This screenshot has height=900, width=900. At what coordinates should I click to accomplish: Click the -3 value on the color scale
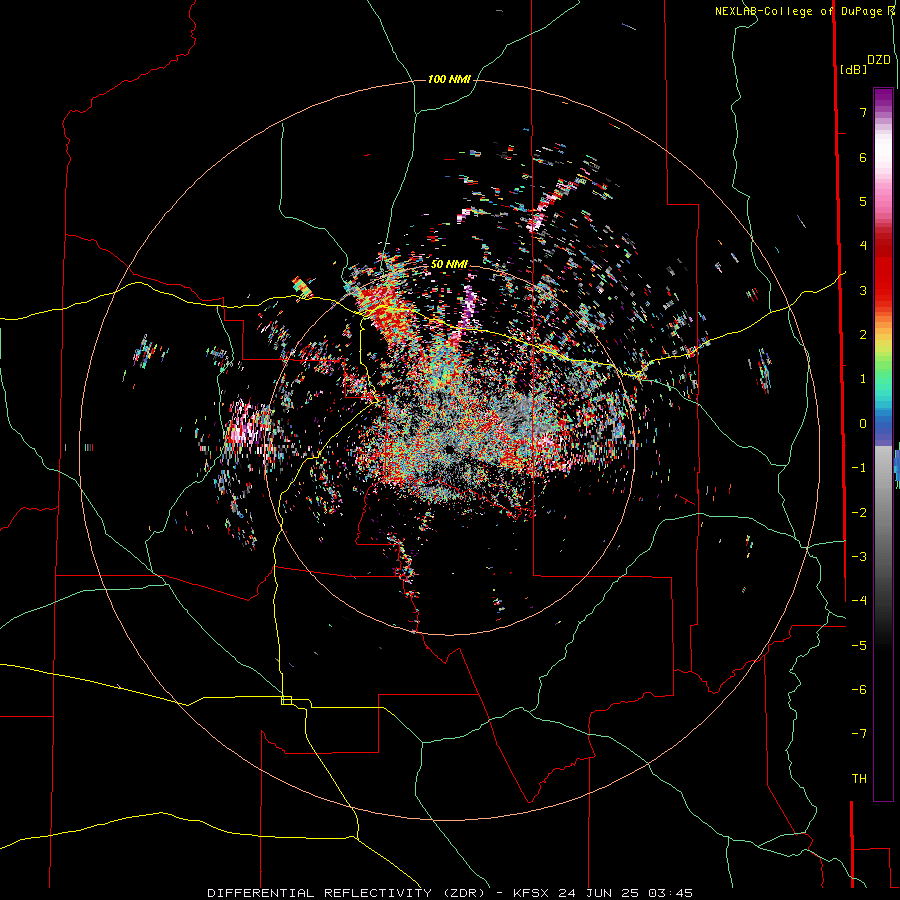pos(859,556)
